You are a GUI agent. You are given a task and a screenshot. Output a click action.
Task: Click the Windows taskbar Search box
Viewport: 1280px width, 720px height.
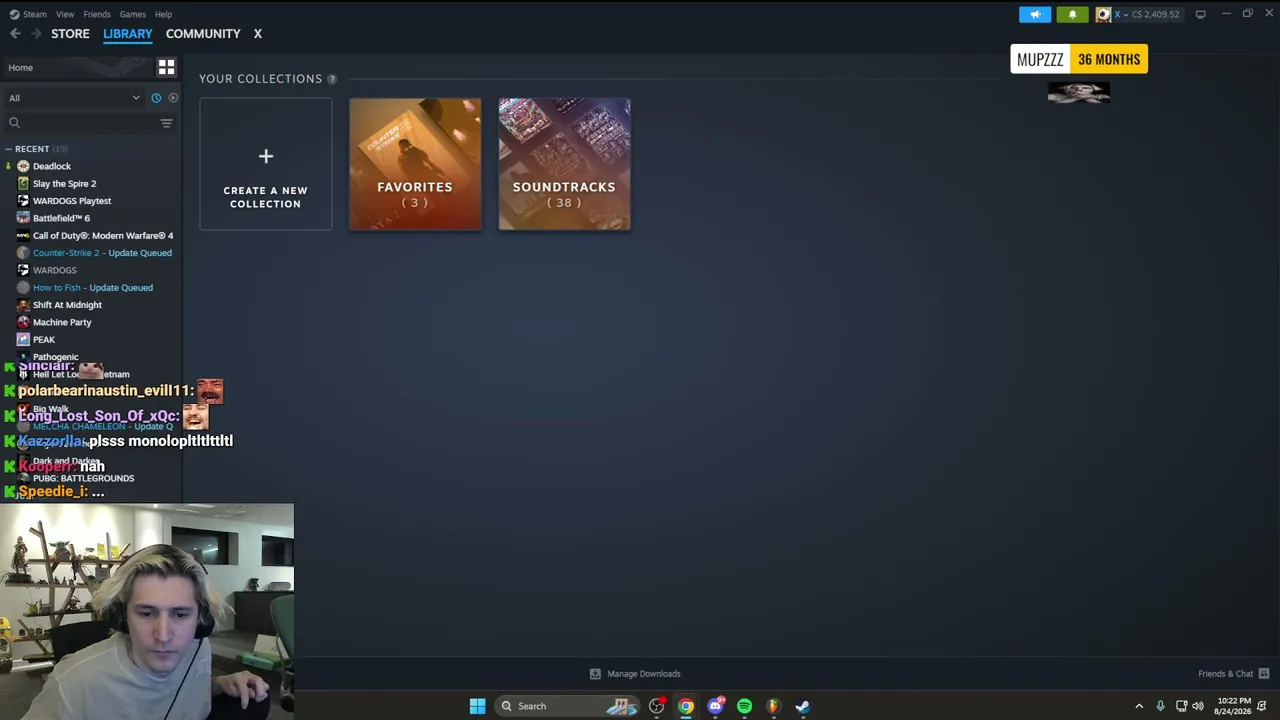pyautogui.click(x=567, y=706)
